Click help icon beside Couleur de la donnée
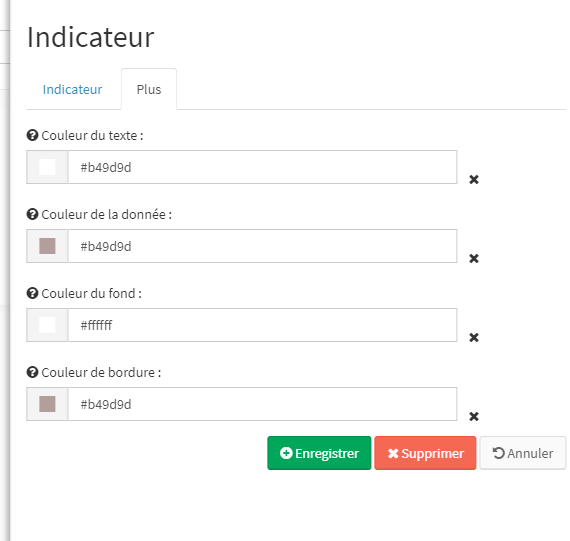Image resolution: width=570 pixels, height=541 pixels. [x=32, y=215]
